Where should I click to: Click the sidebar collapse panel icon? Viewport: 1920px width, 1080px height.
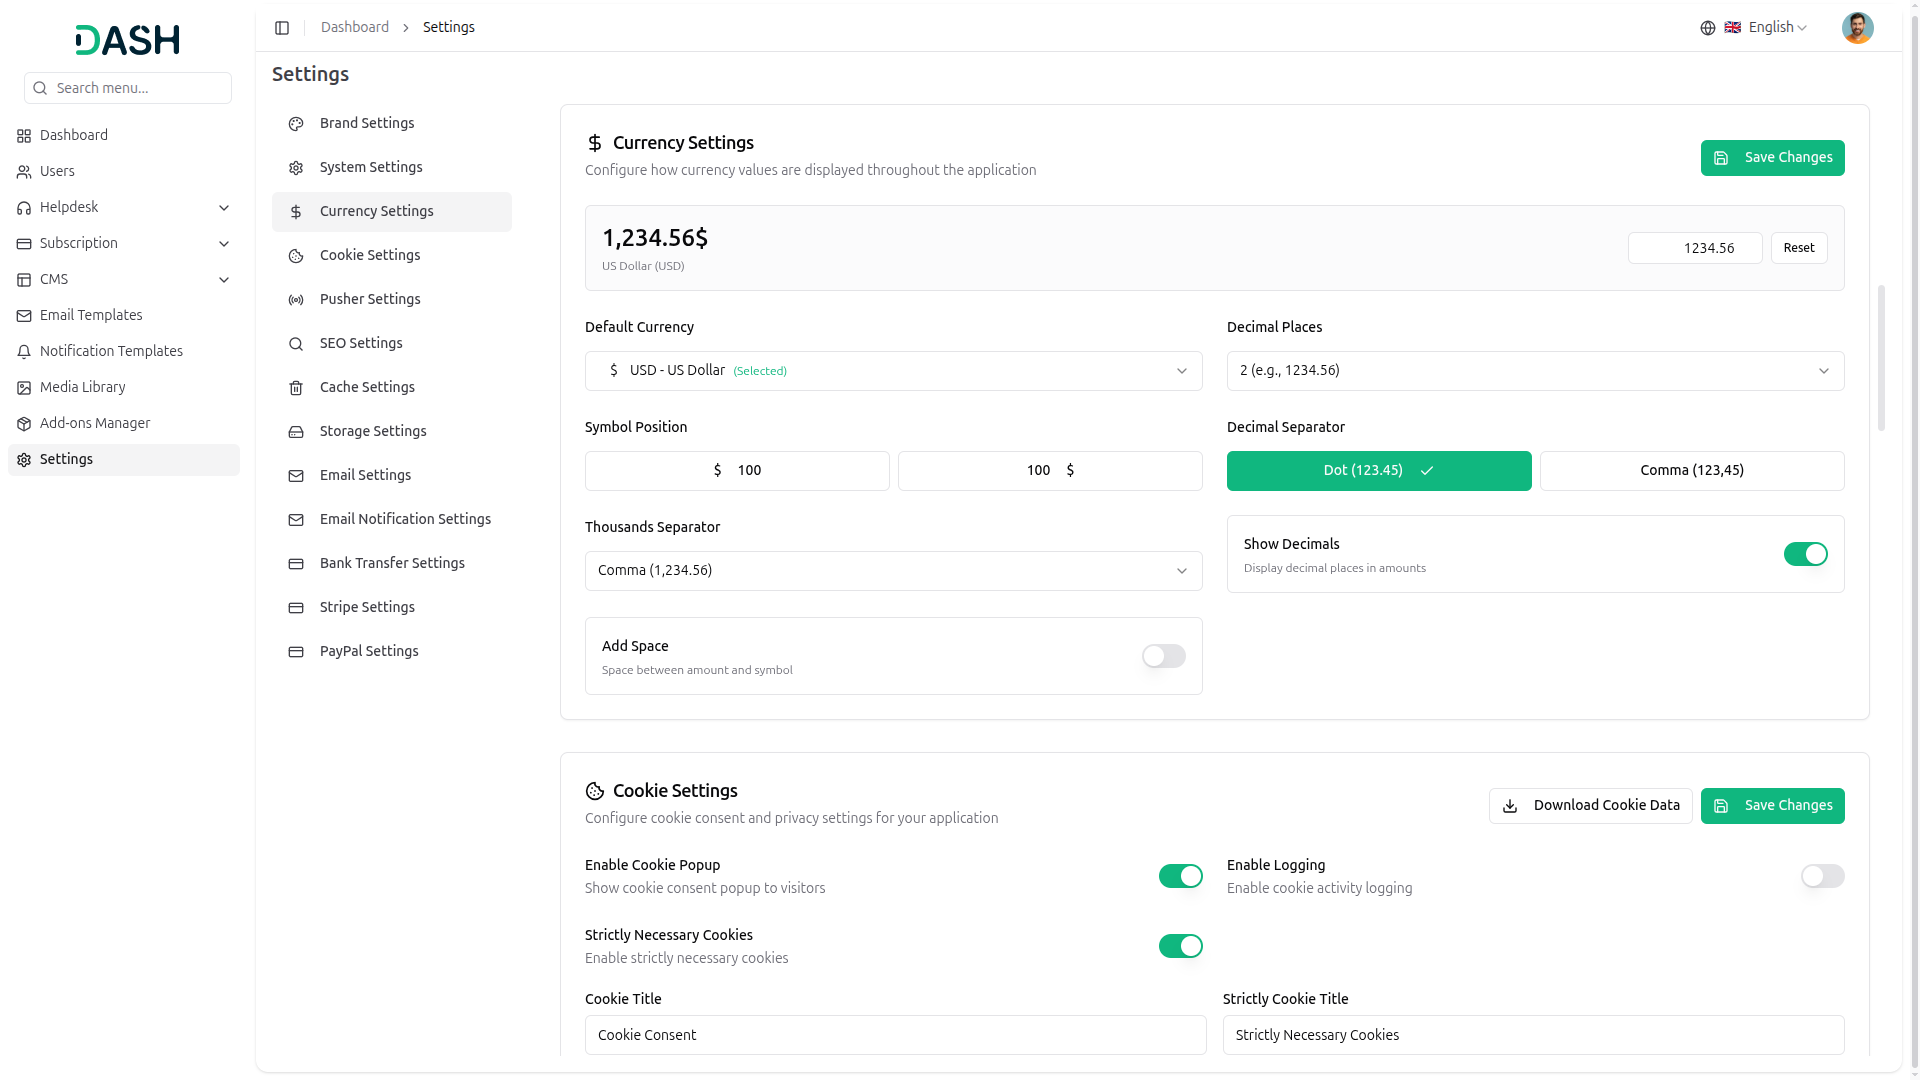coord(282,28)
